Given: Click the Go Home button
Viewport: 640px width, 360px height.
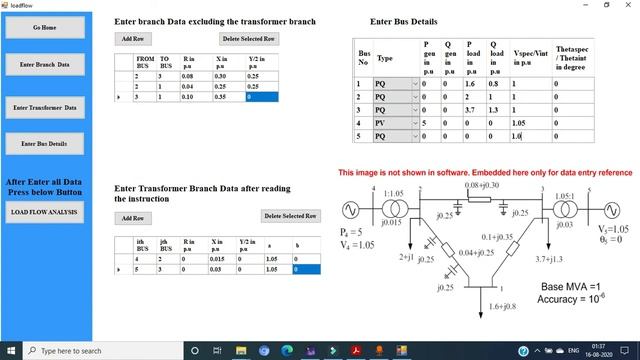Looking at the screenshot, I should (x=45, y=27).
